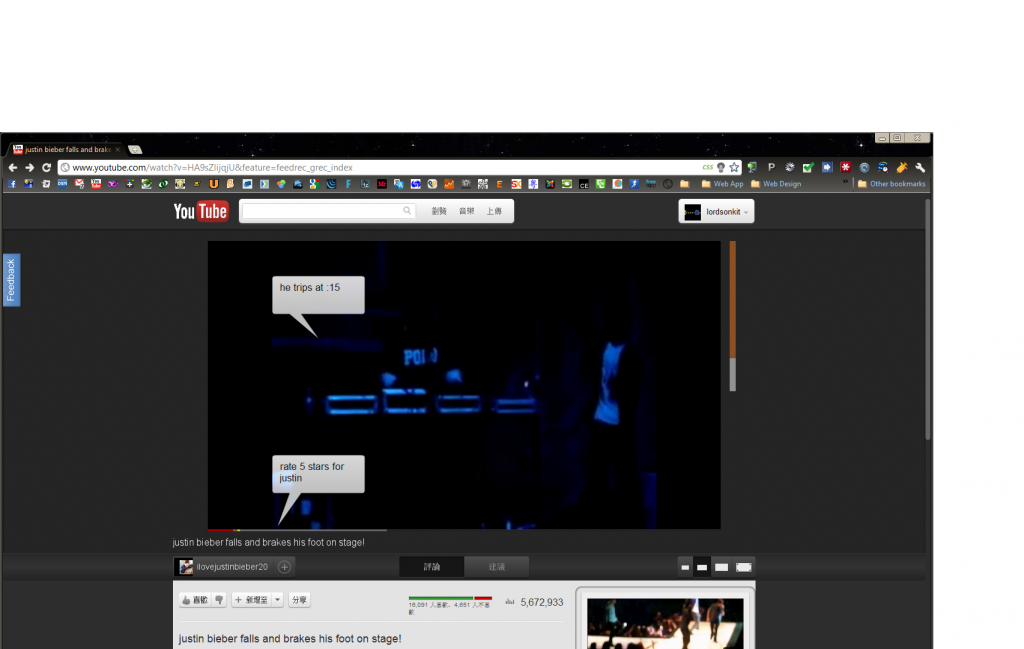Click the green checkmark extension icon
1024x649 pixels.
tap(808, 168)
